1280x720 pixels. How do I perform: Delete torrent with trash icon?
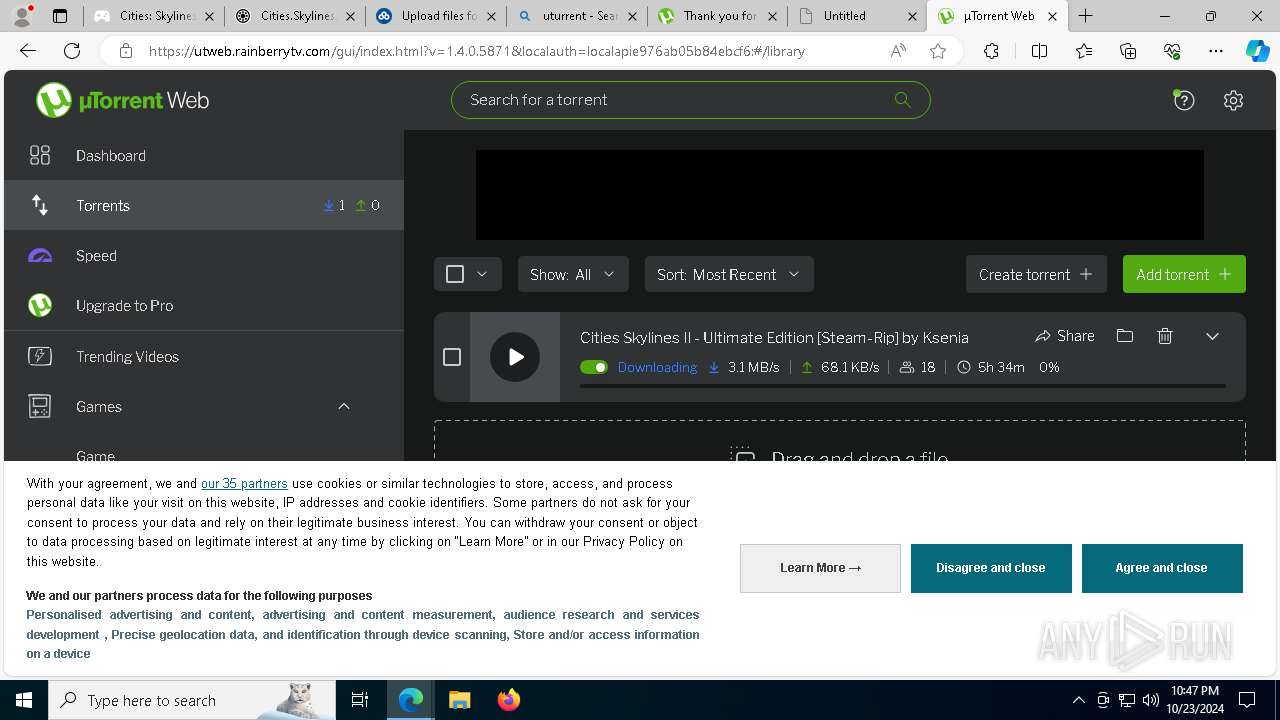tap(1165, 336)
